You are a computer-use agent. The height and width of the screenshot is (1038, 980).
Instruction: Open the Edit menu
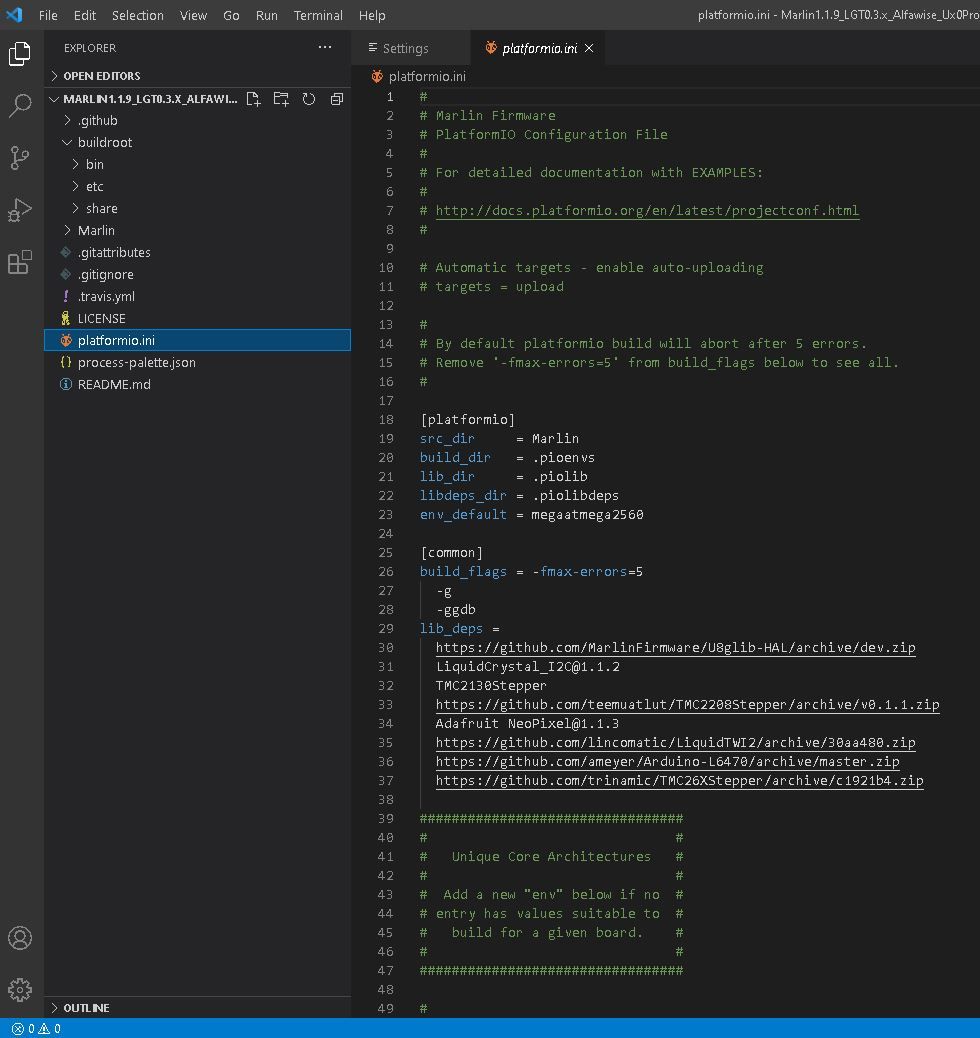[x=85, y=15]
